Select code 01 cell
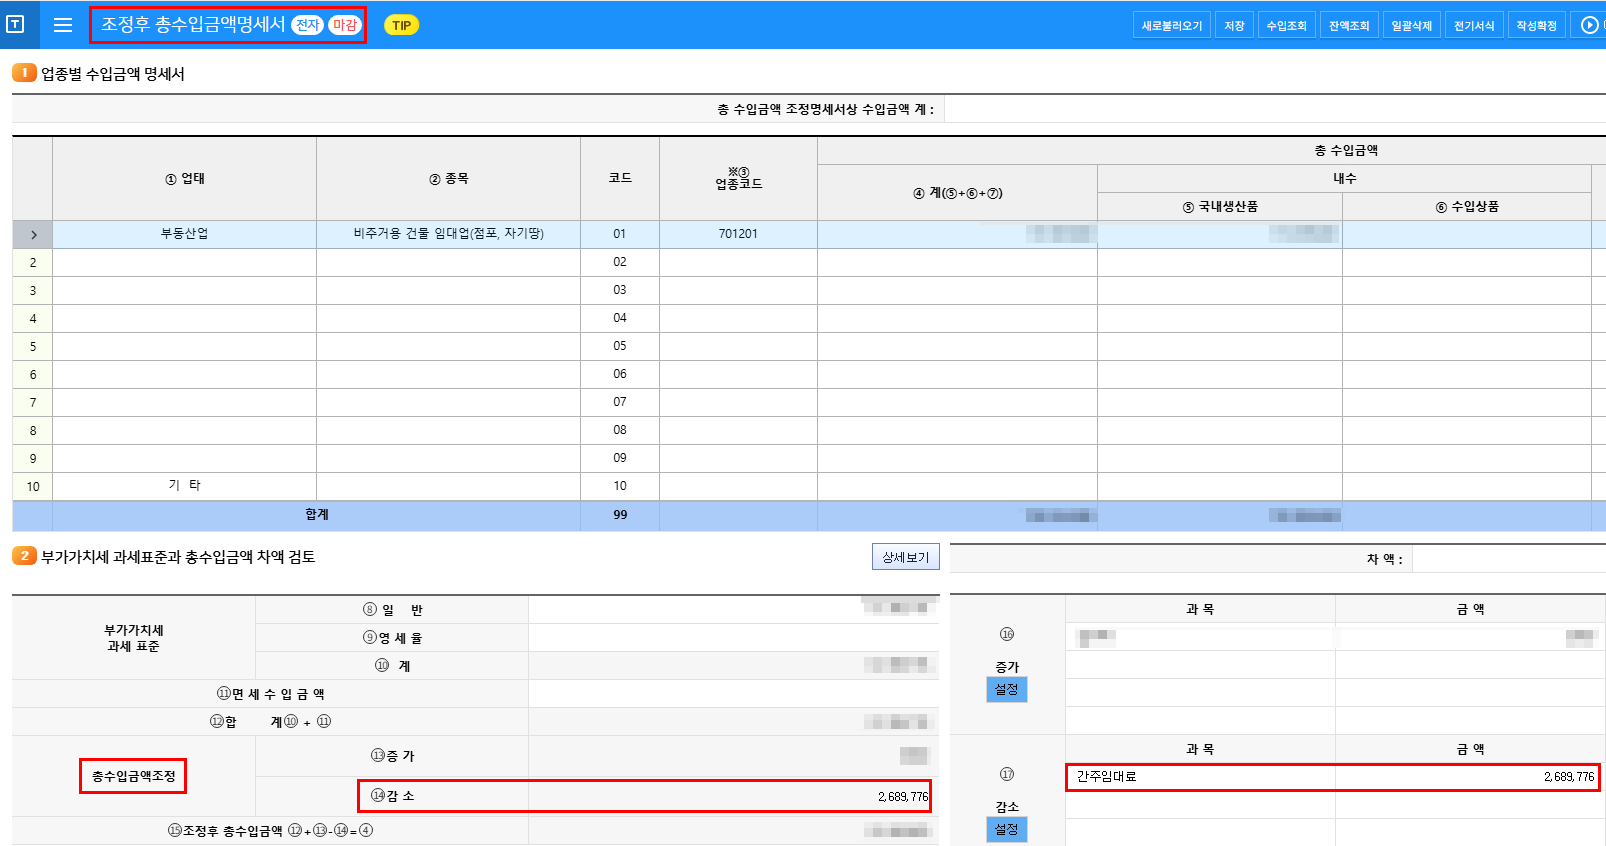This screenshot has height=846, width=1606. pyautogui.click(x=620, y=234)
